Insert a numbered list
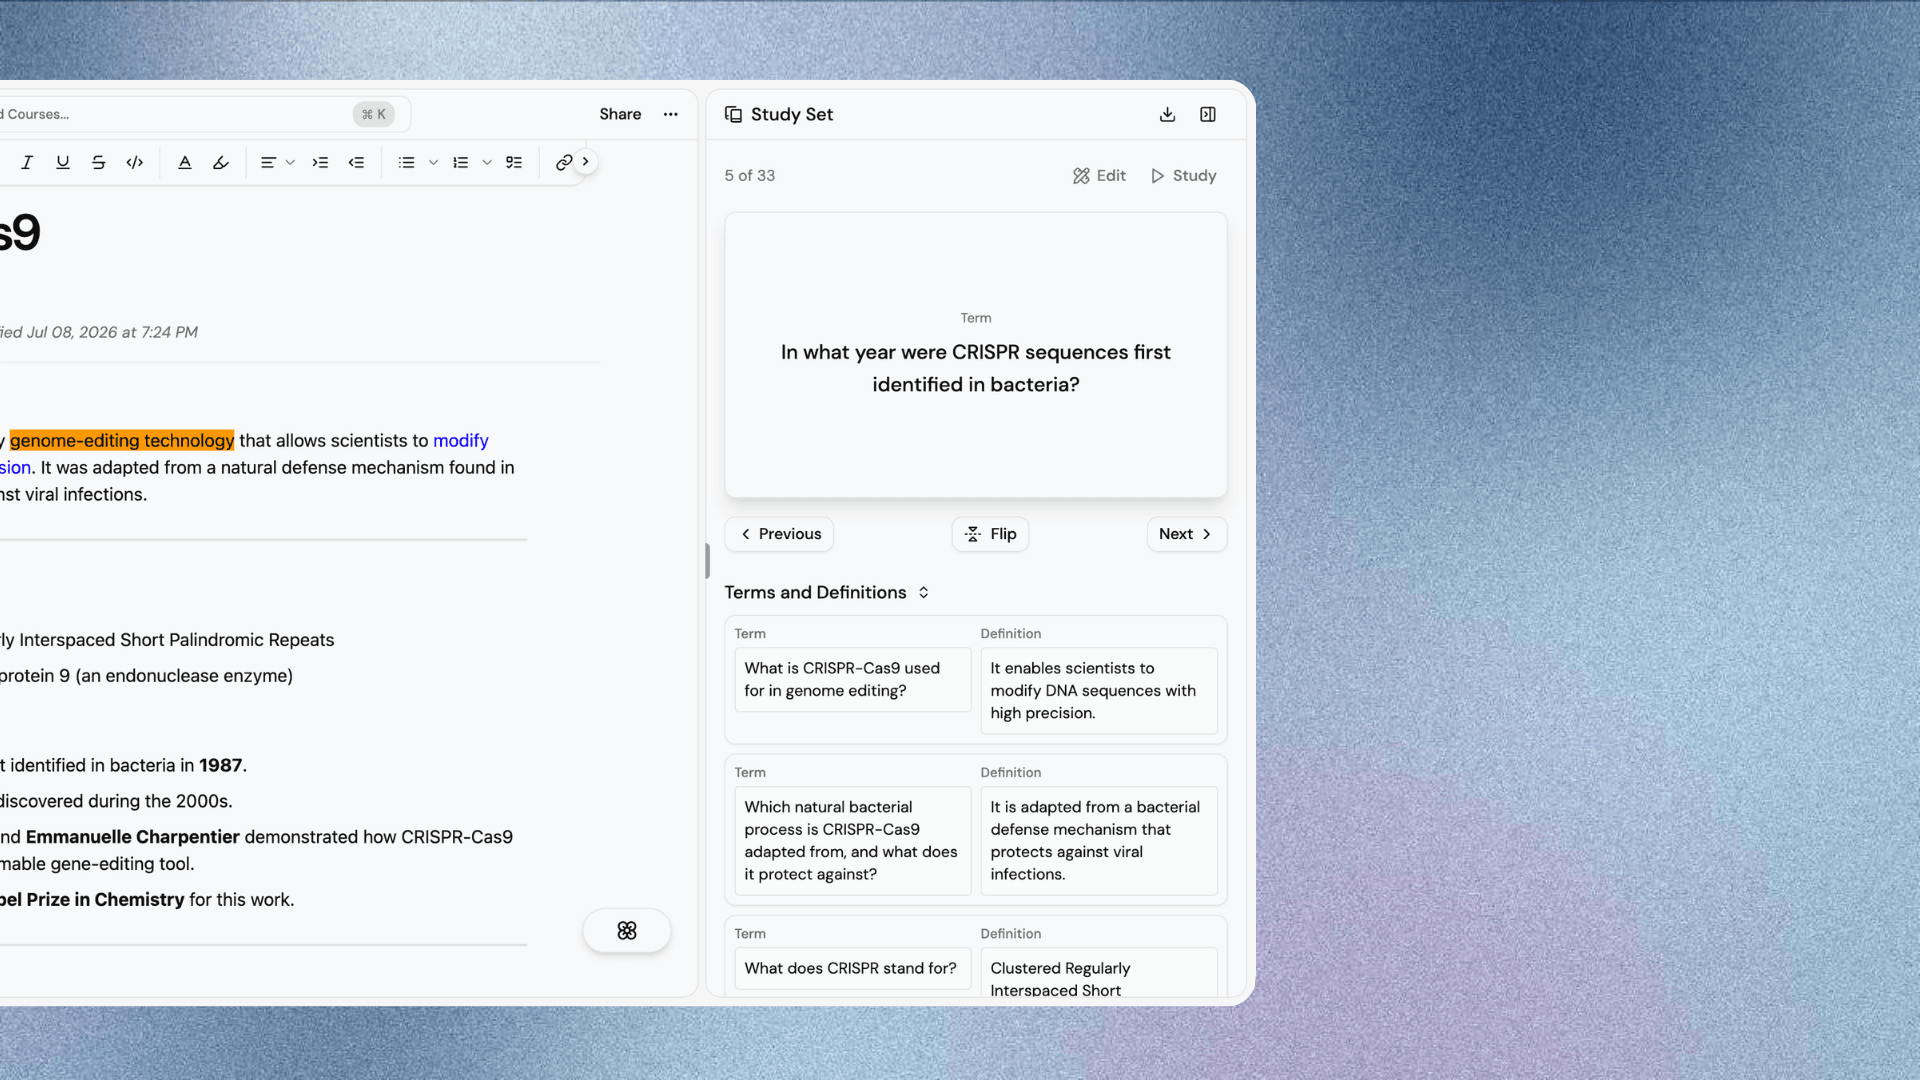The width and height of the screenshot is (1920, 1080). [x=460, y=162]
